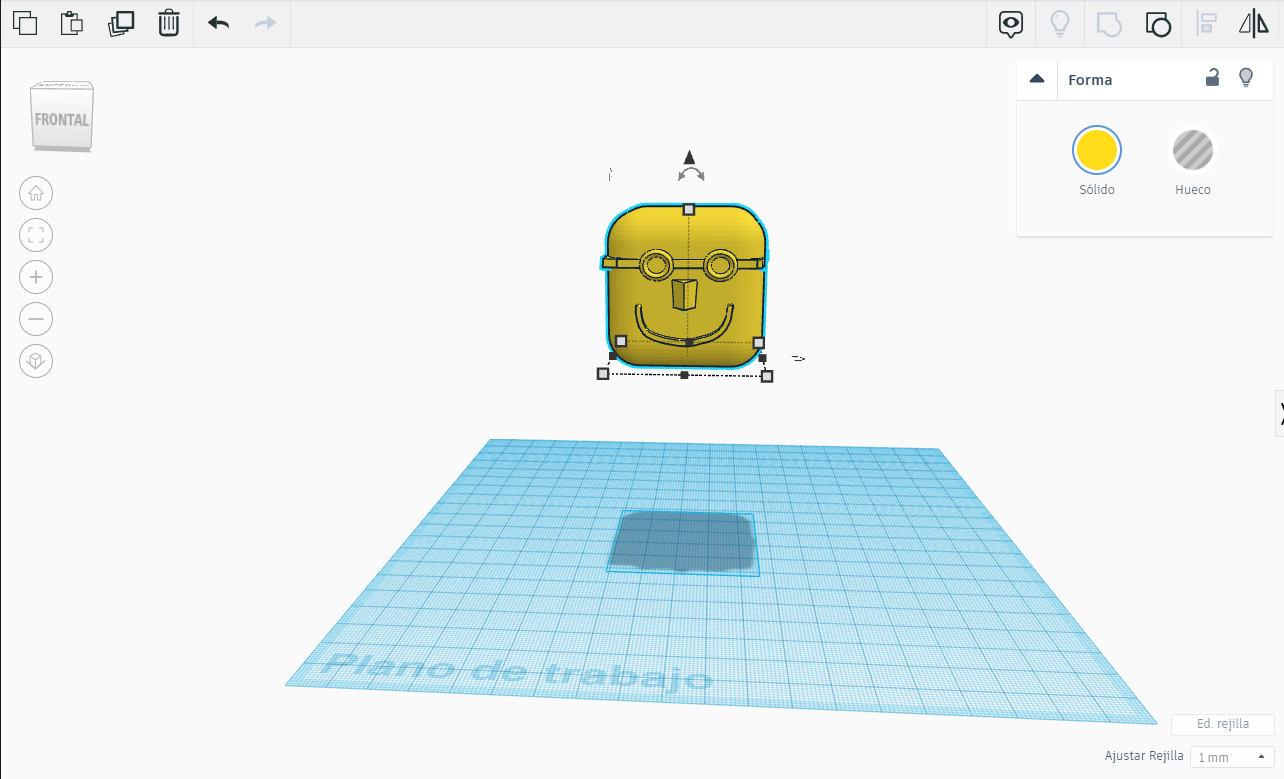Collapse the Forma panel
Screen dimensions: 1284x779
(1037, 79)
